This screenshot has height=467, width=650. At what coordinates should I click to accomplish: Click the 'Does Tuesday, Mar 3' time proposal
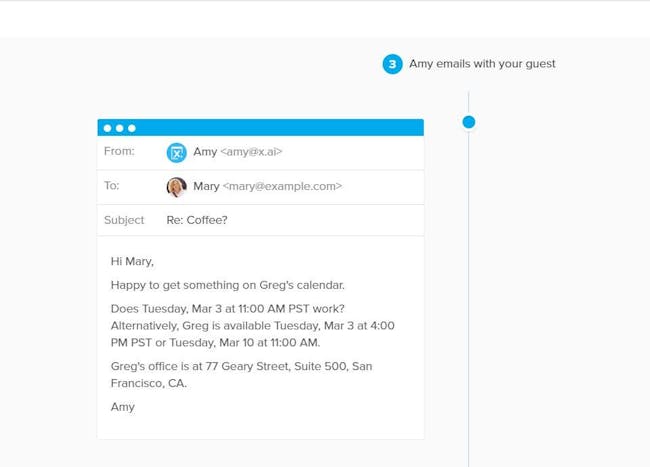(x=228, y=309)
